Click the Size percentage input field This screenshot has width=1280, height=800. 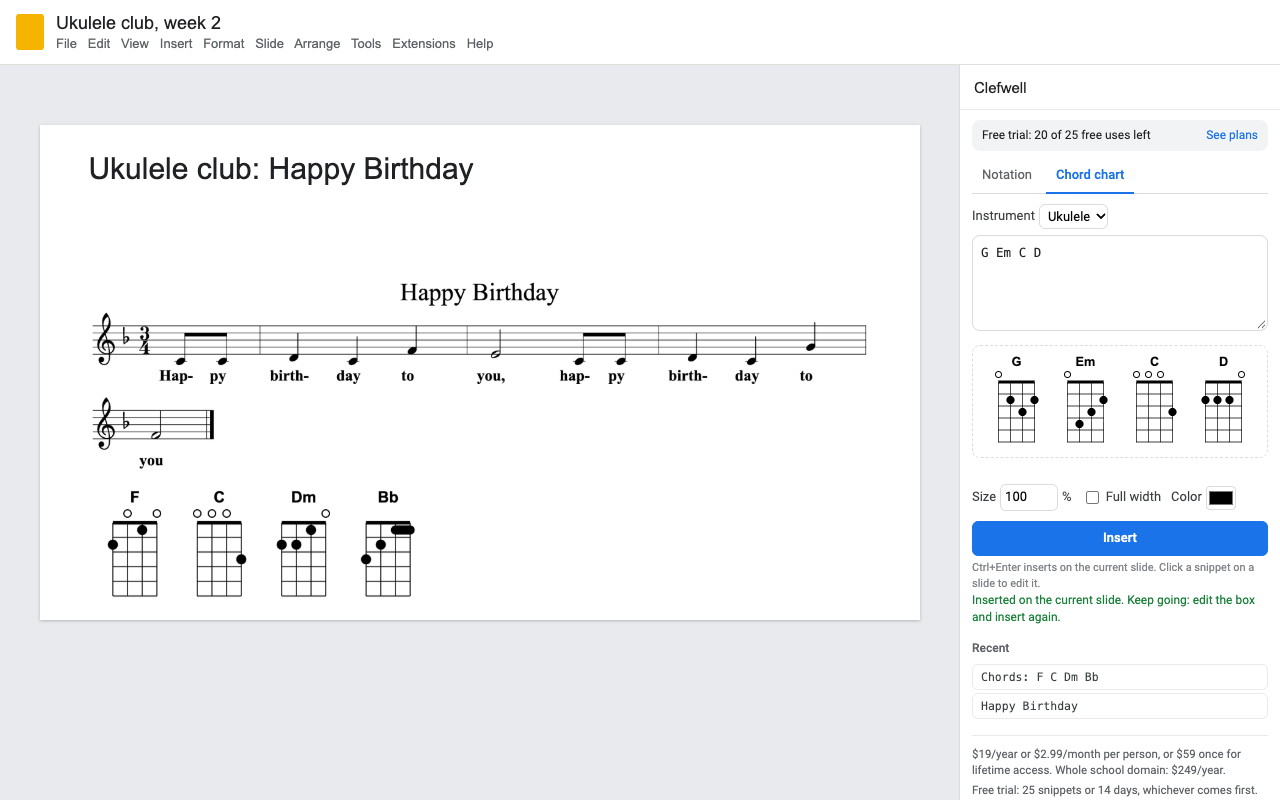[x=1029, y=497]
